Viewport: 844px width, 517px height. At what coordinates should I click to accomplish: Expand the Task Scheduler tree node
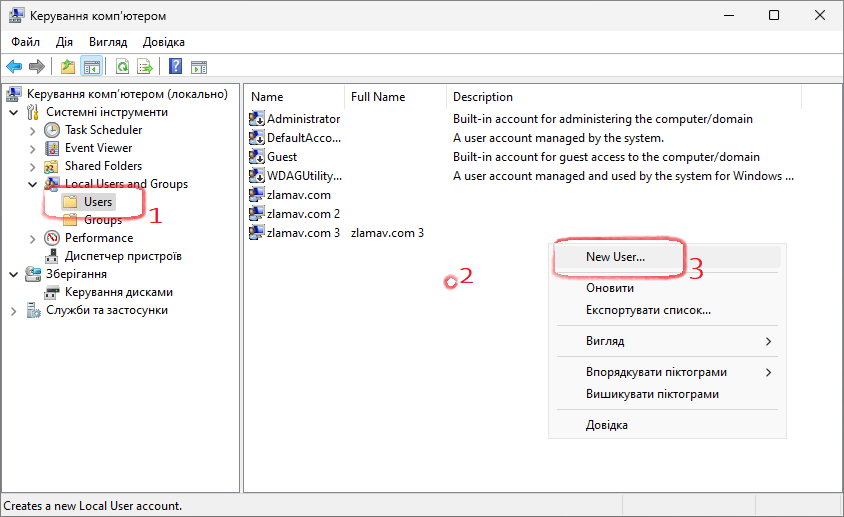33,131
